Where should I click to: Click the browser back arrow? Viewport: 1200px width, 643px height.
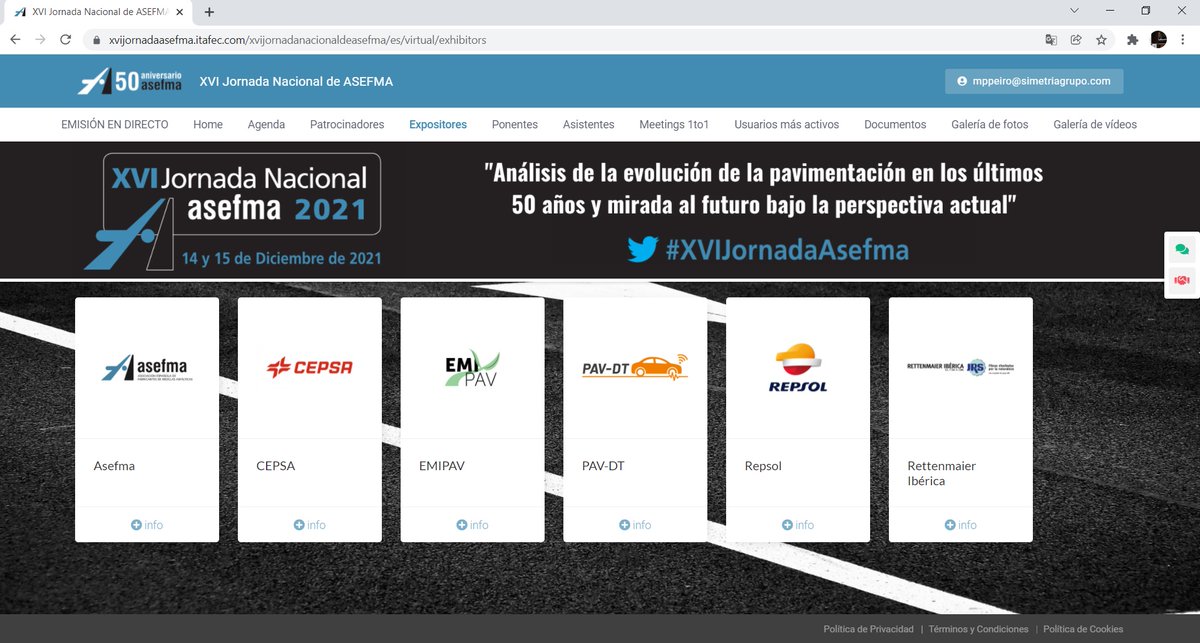(15, 40)
